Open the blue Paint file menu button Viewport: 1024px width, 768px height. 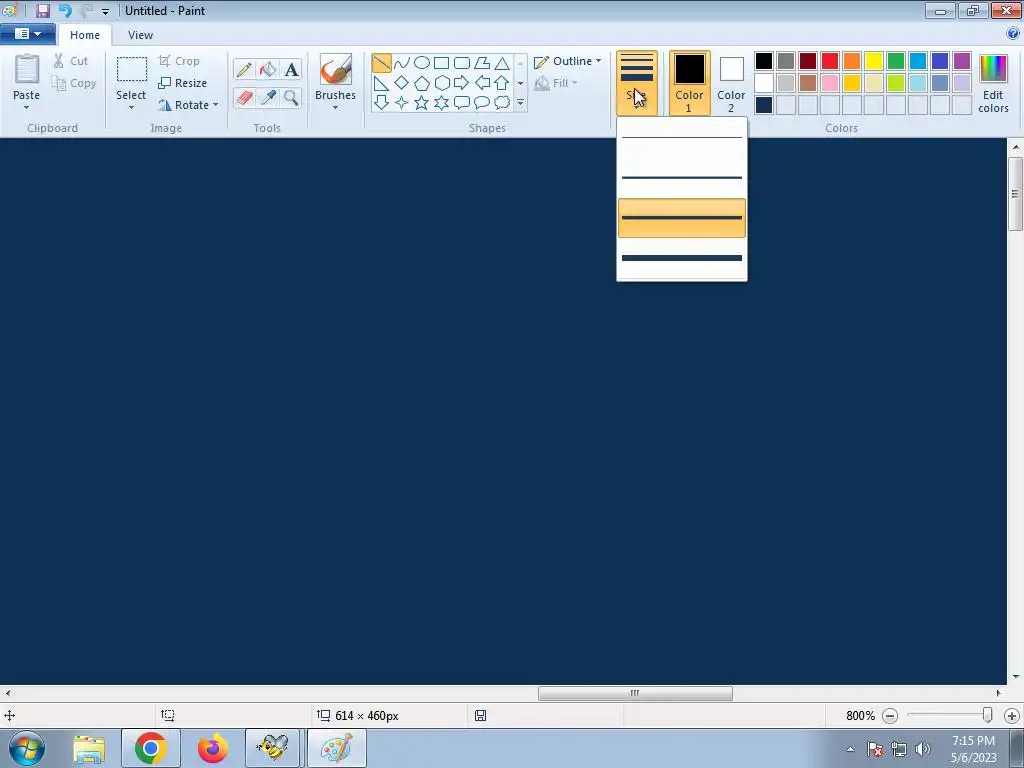coord(27,34)
